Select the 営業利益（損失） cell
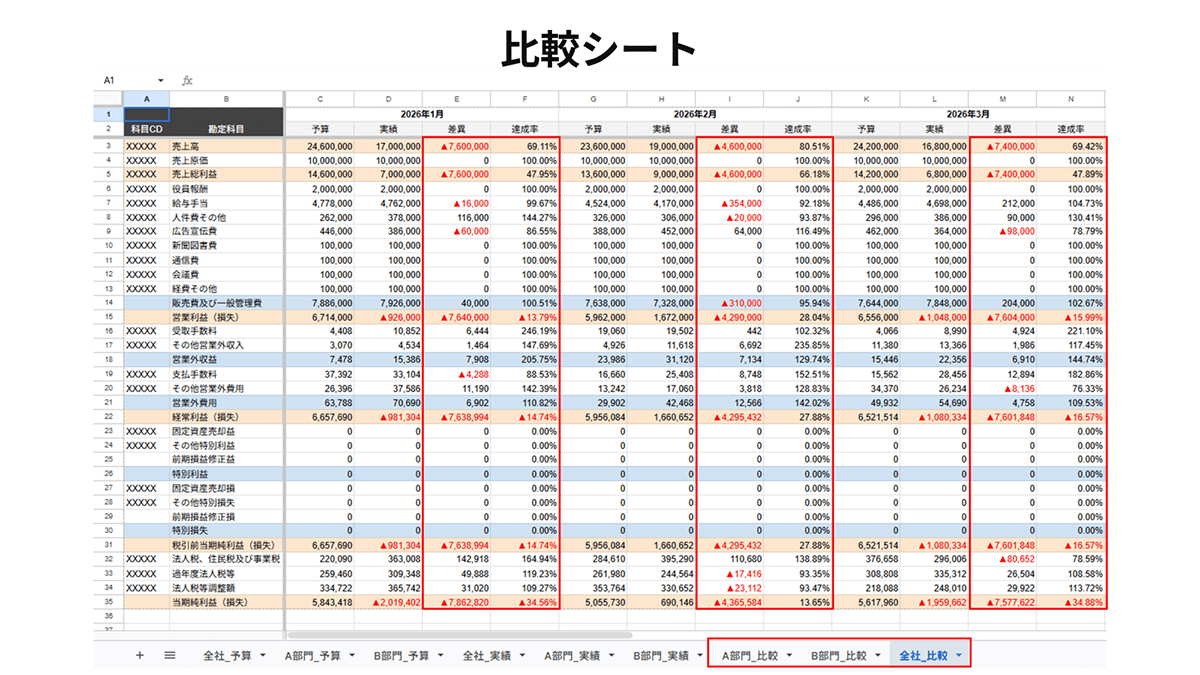The image size is (1200, 675). pyautogui.click(x=226, y=315)
